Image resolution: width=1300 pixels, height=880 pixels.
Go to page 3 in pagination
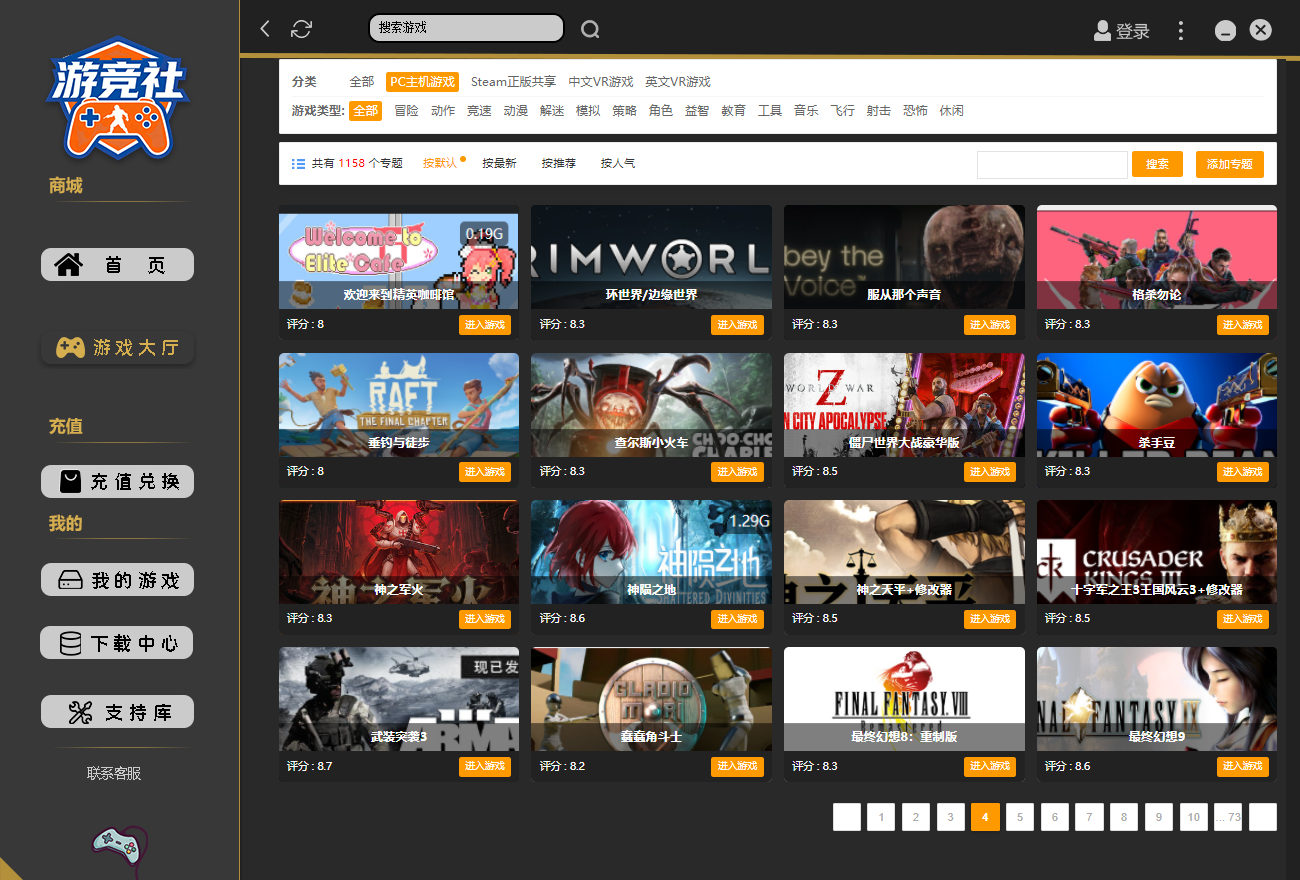coord(950,817)
